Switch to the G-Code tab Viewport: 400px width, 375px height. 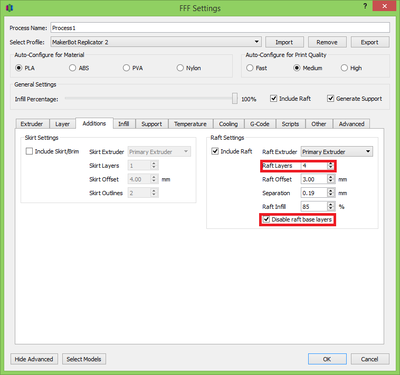click(260, 124)
